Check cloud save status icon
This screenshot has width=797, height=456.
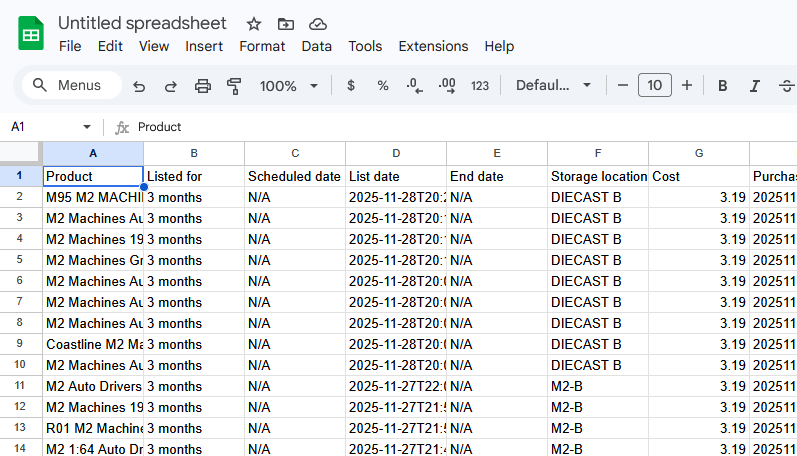click(x=318, y=24)
